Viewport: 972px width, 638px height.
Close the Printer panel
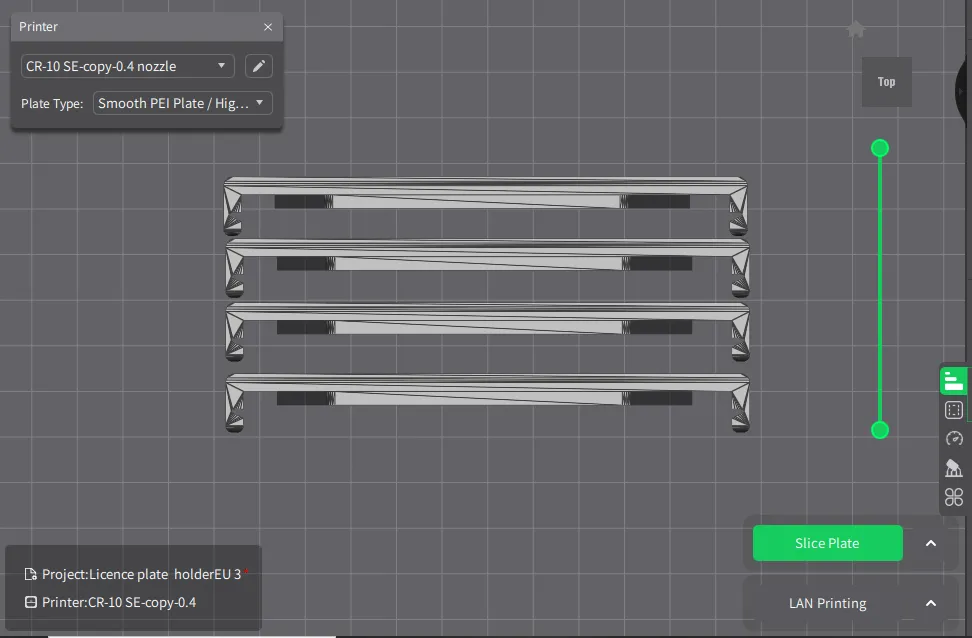pos(268,27)
